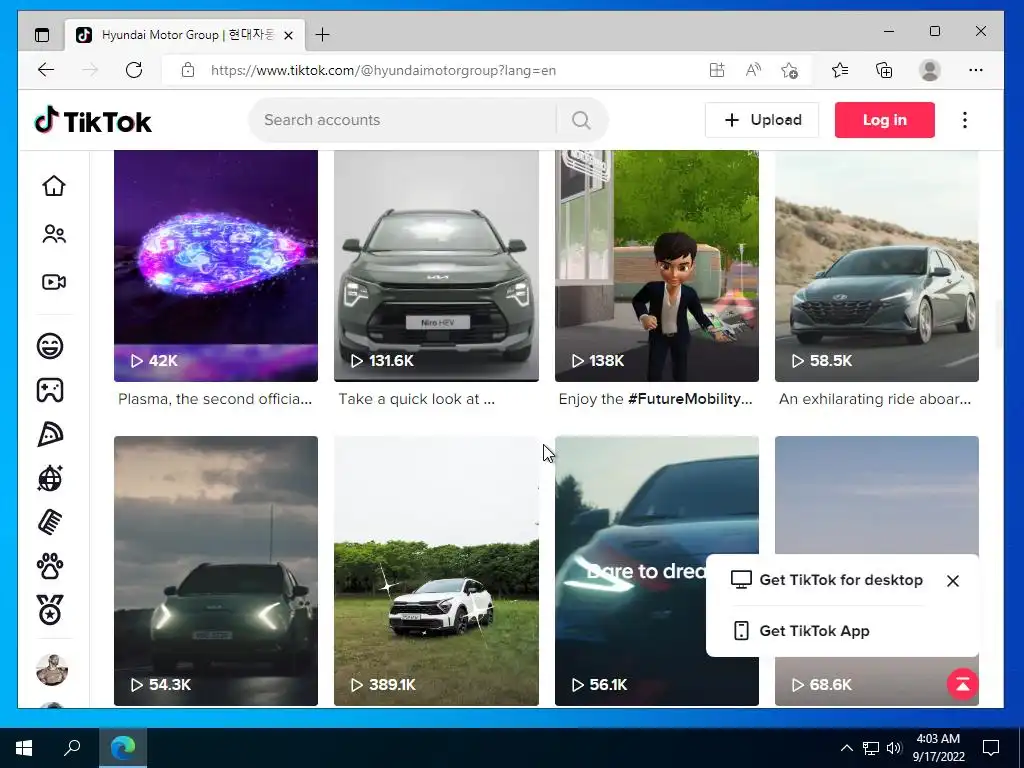The height and width of the screenshot is (768, 1024).
Task: Select the Food pizza slice icon
Action: tap(50, 434)
